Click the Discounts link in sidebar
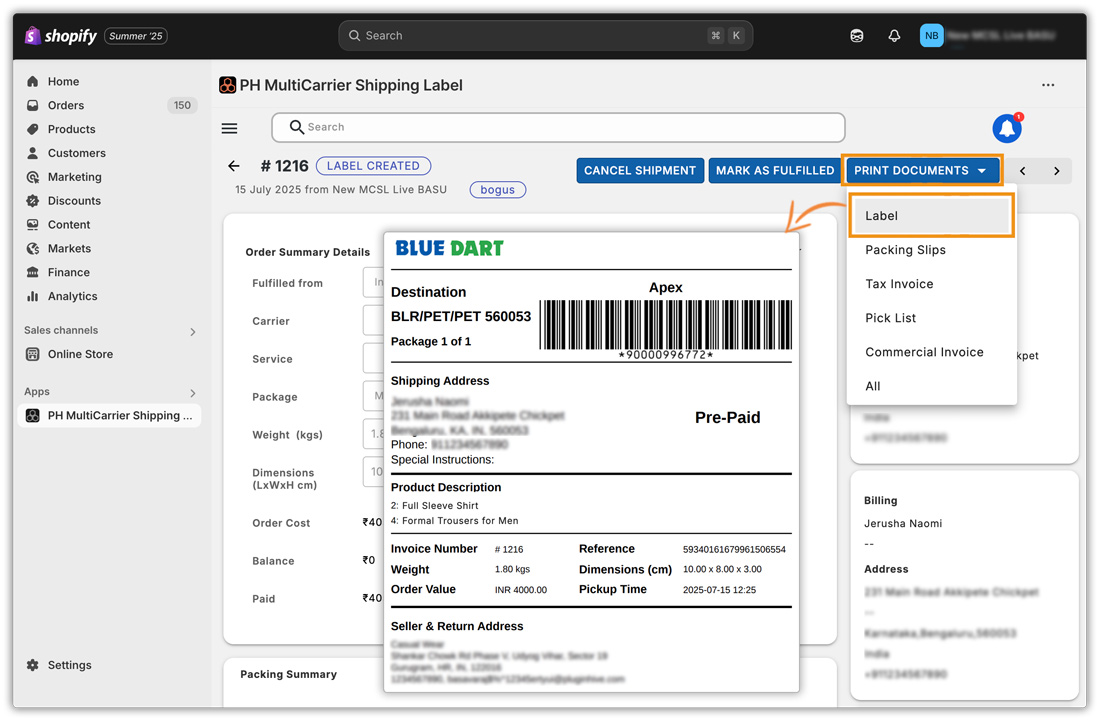Screen dimensions: 1100x722 click(x=74, y=201)
